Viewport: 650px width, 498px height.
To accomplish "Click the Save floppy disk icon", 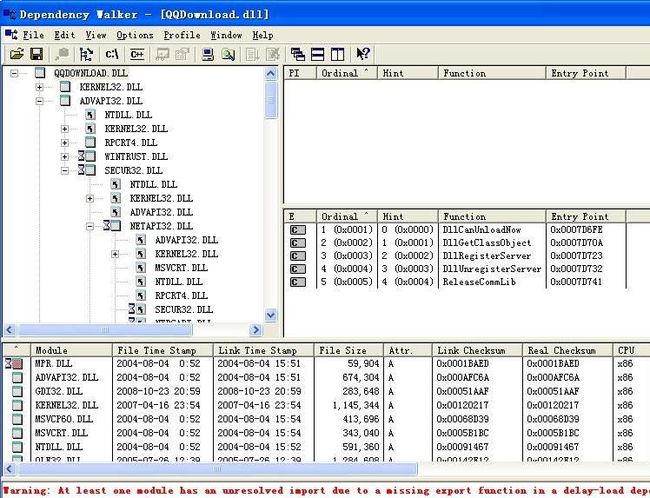I will click(37, 54).
